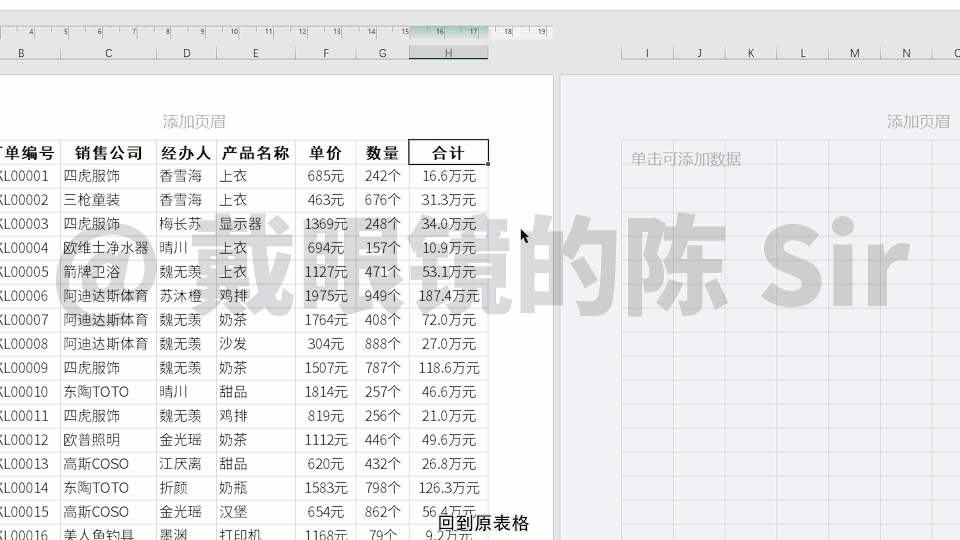Click 添加页眉 on the second page
Viewport: 960px width, 540px height.
coord(918,122)
